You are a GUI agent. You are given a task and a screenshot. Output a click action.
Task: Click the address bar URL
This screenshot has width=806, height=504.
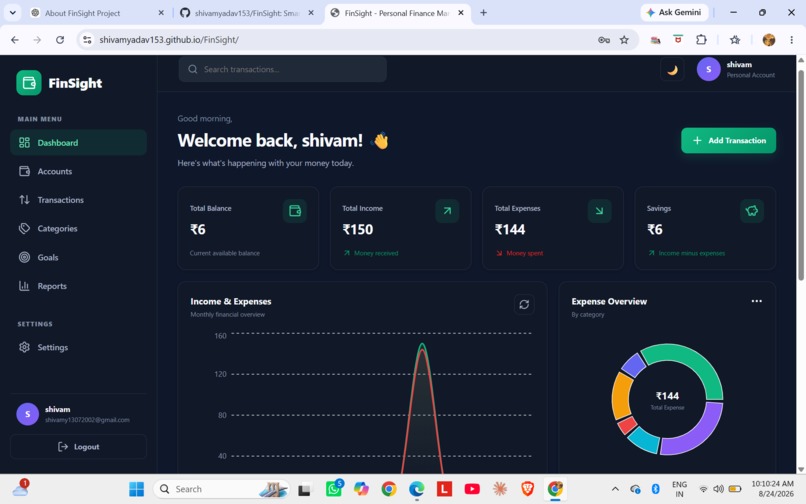coord(169,40)
